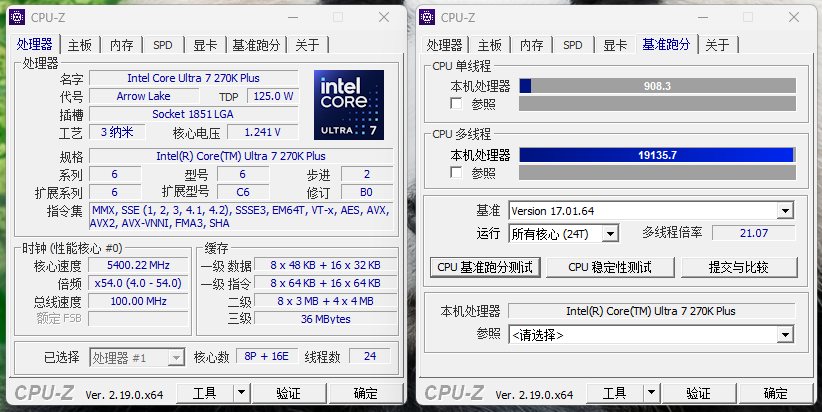Minimize the right CPU-Z window
Screen dimensions: 822x412
coord(703,17)
